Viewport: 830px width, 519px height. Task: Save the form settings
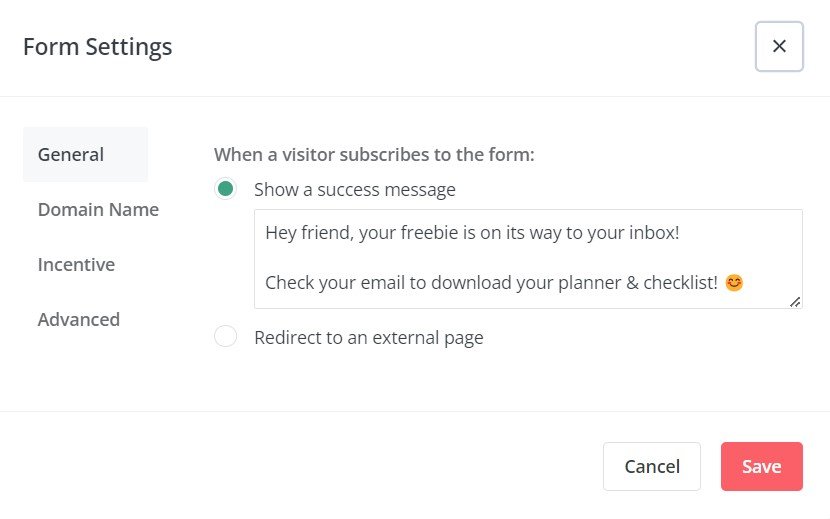762,467
